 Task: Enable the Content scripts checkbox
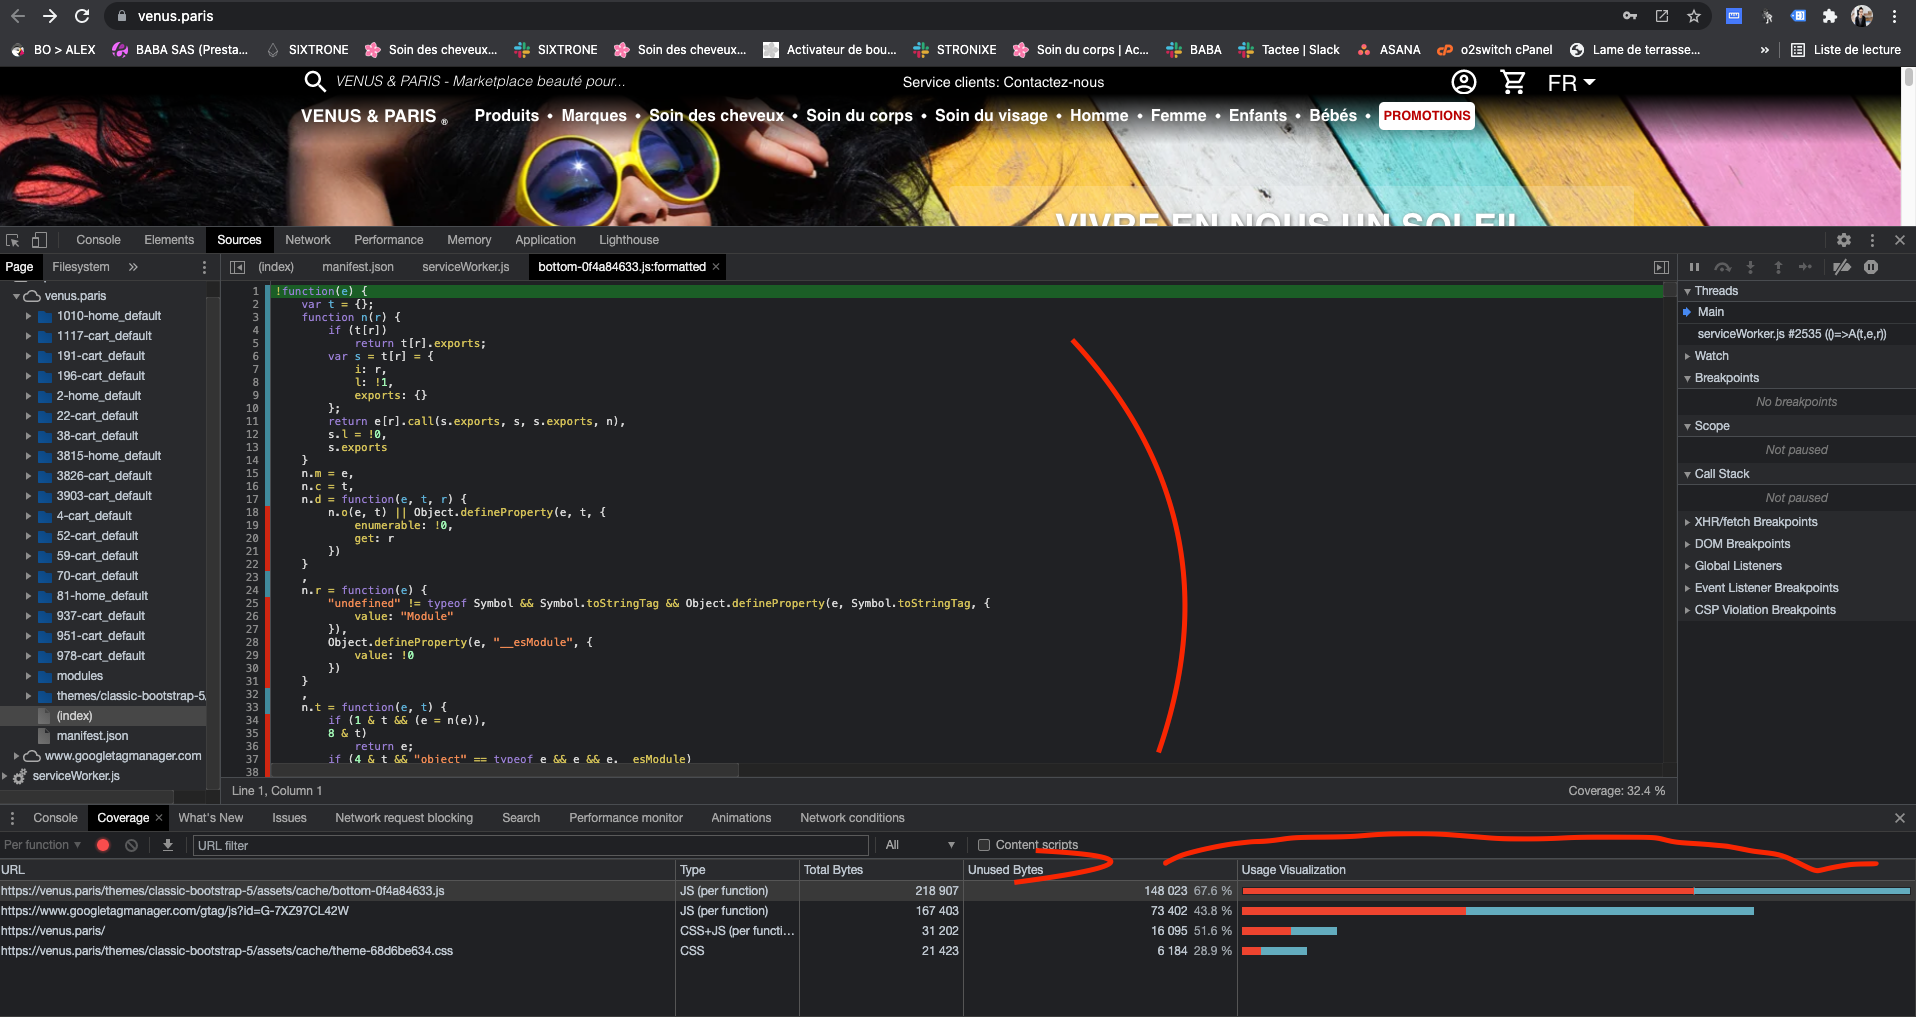click(x=984, y=845)
